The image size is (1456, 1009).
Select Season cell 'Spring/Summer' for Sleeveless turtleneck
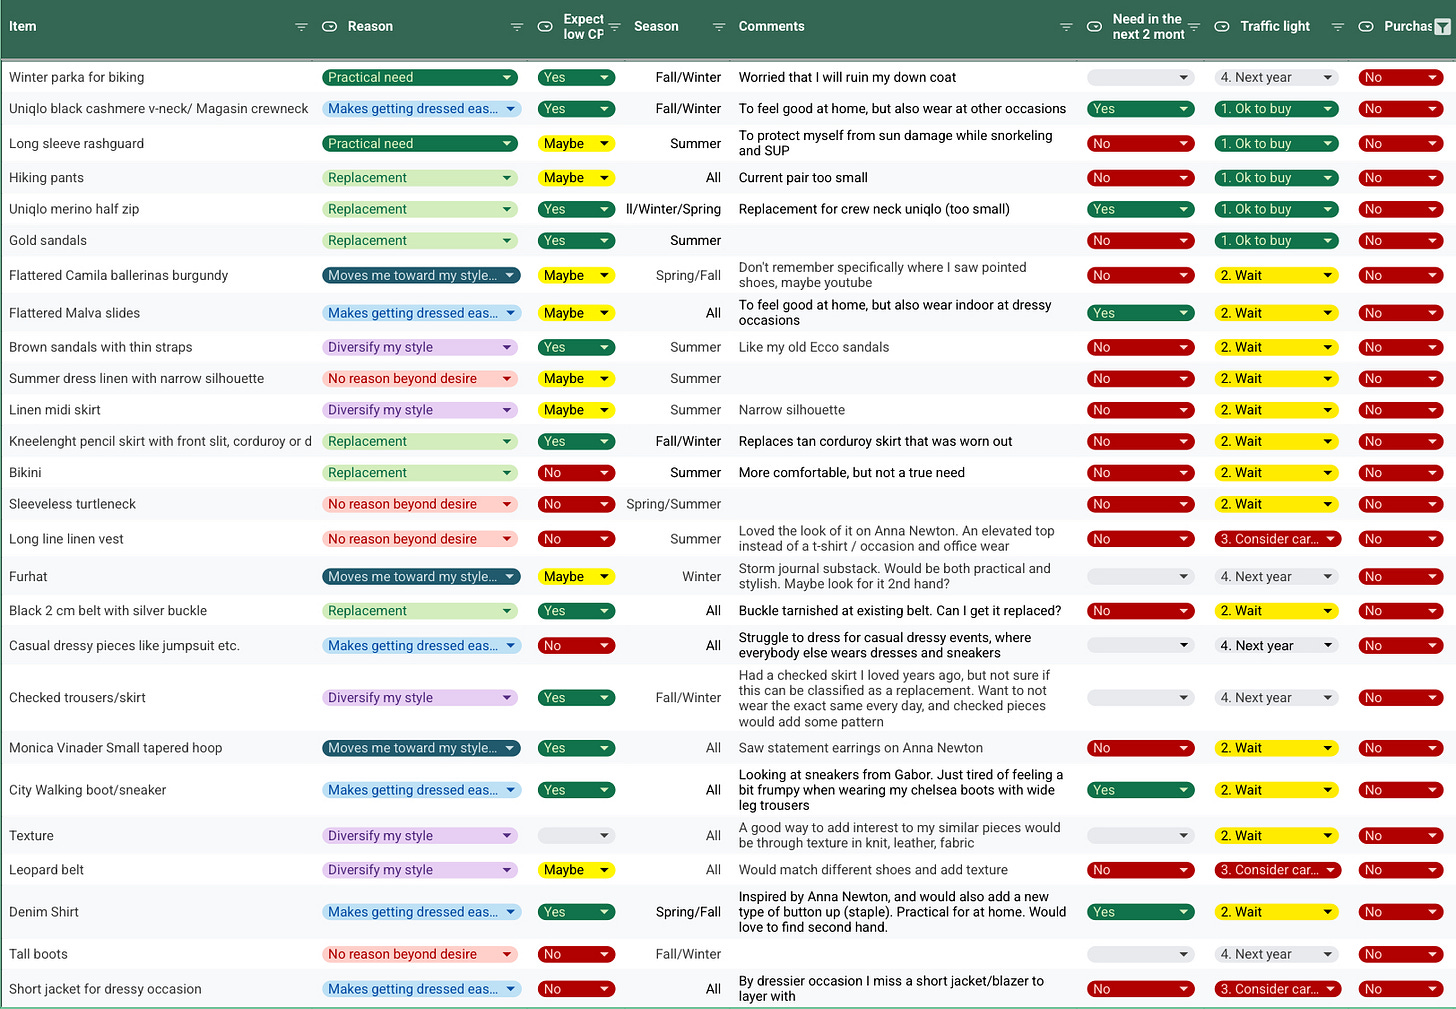674,504
